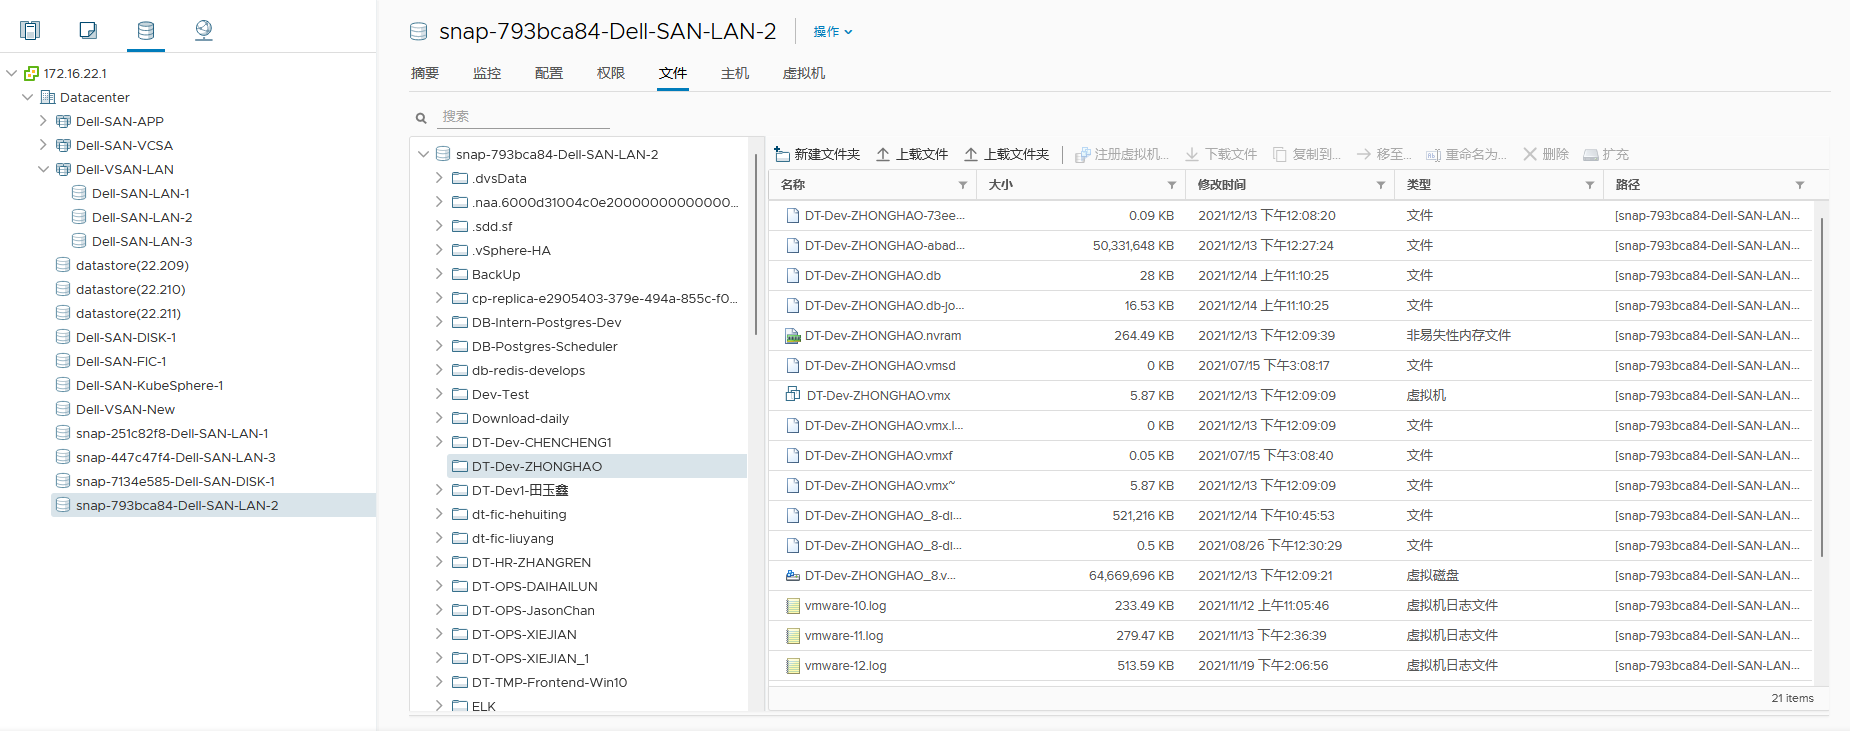Click the folder tree vertical scrollbar
This screenshot has width=1850, height=731.
point(755,245)
